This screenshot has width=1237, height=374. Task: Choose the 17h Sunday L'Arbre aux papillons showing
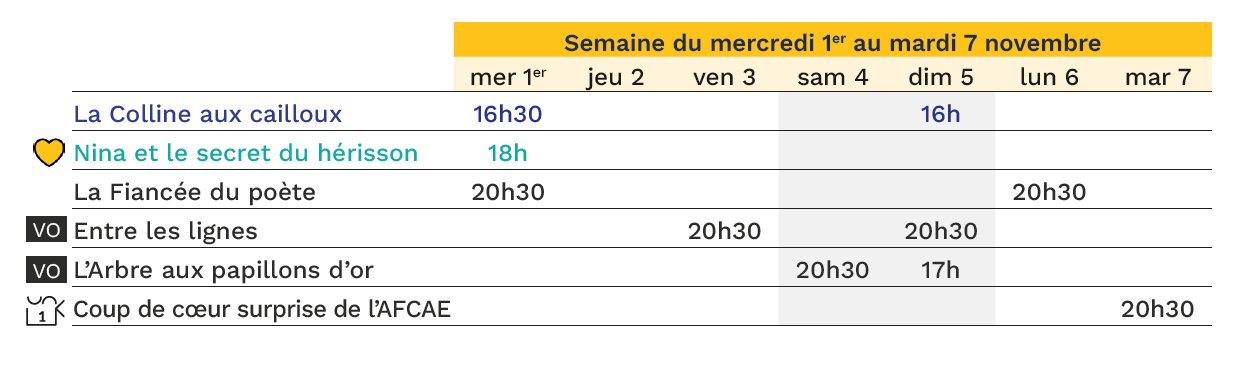941,270
